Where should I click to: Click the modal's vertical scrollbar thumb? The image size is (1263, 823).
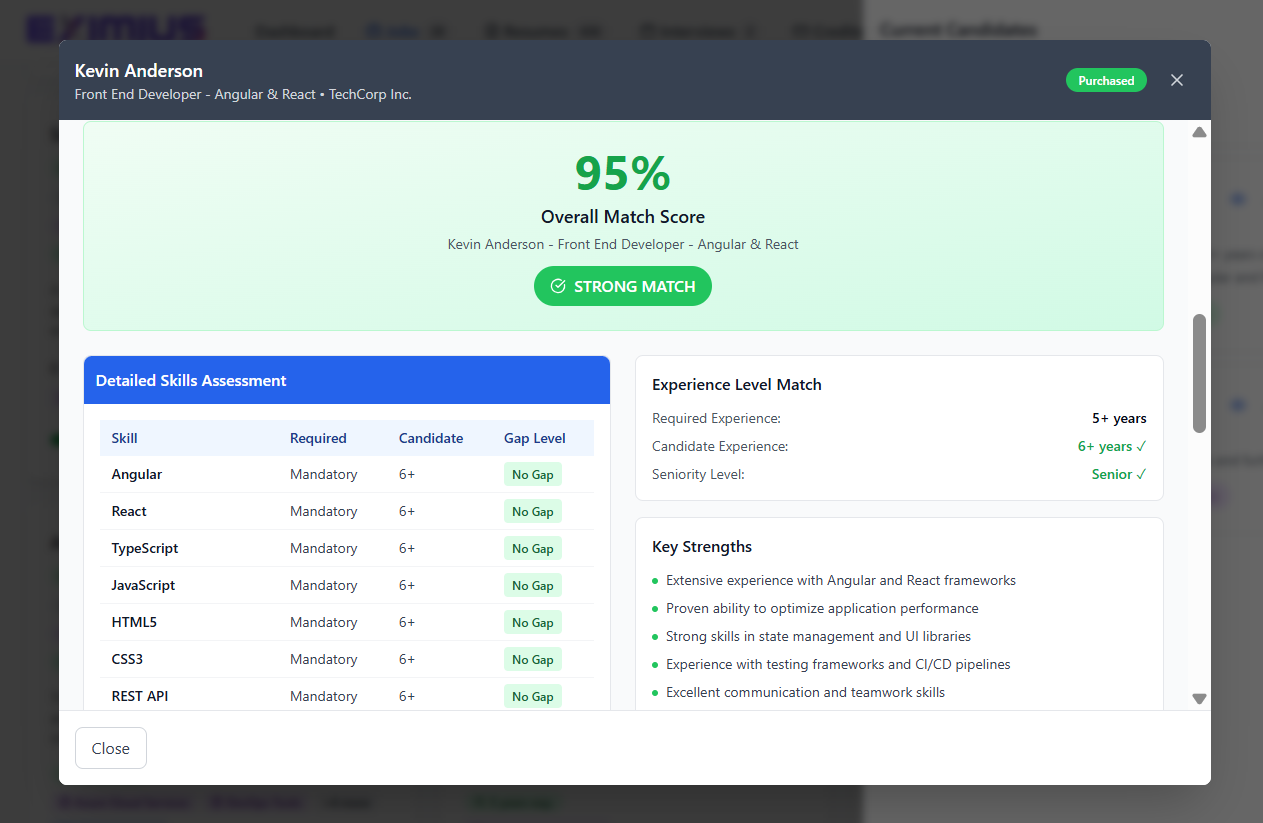tap(1199, 373)
